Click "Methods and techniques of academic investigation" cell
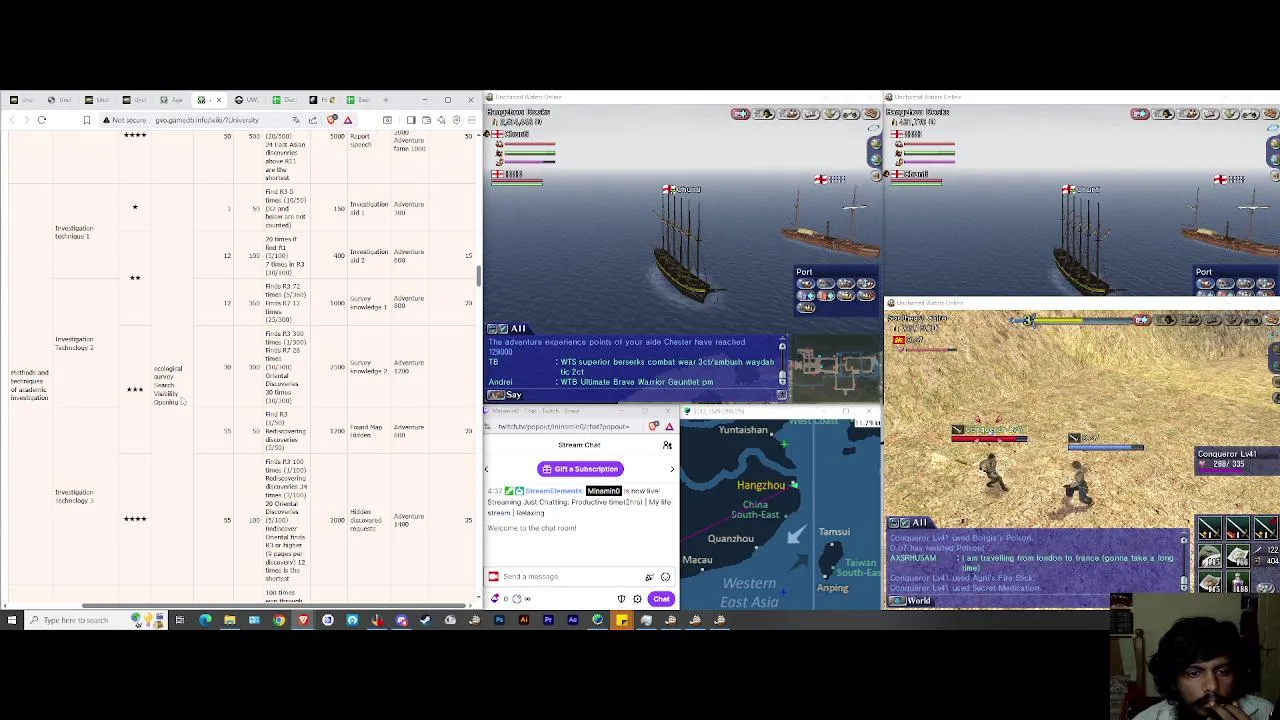Viewport: 1280px width, 720px height. 29,383
